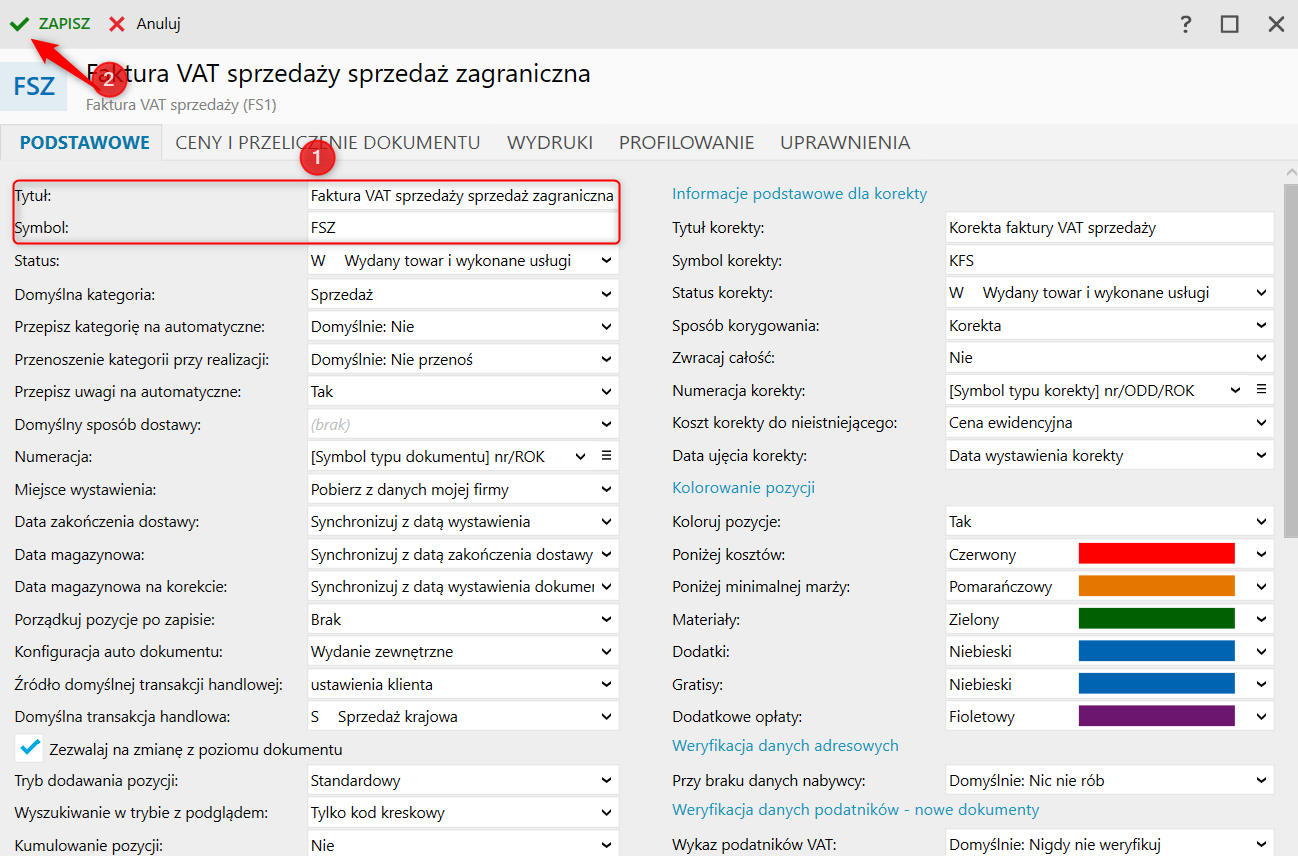Maximize the window with the square icon
This screenshot has width=1298, height=856.
click(1230, 24)
